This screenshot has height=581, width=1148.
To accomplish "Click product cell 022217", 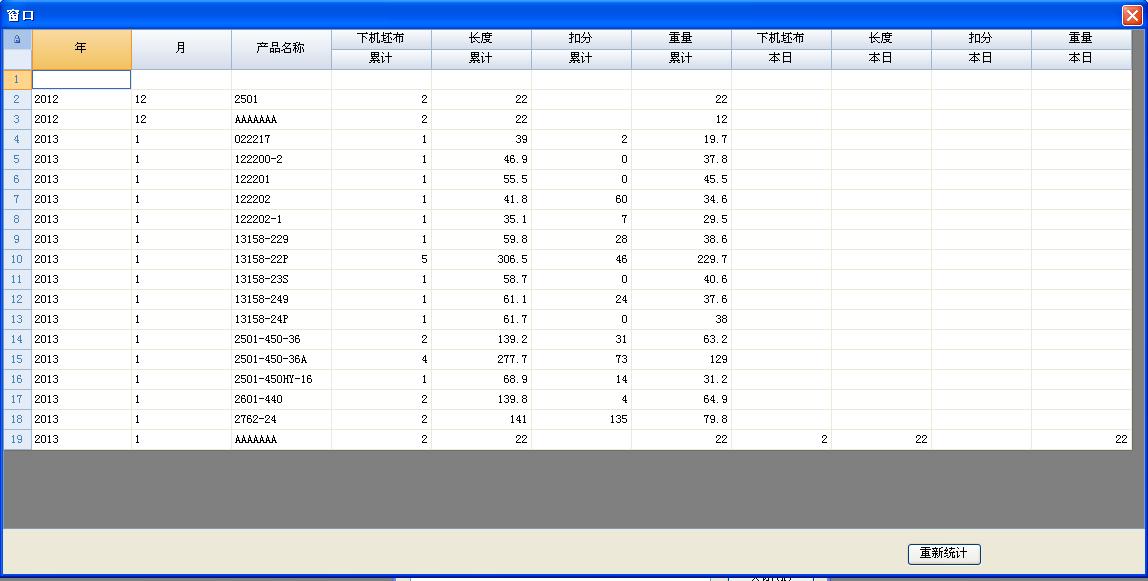I will point(281,139).
